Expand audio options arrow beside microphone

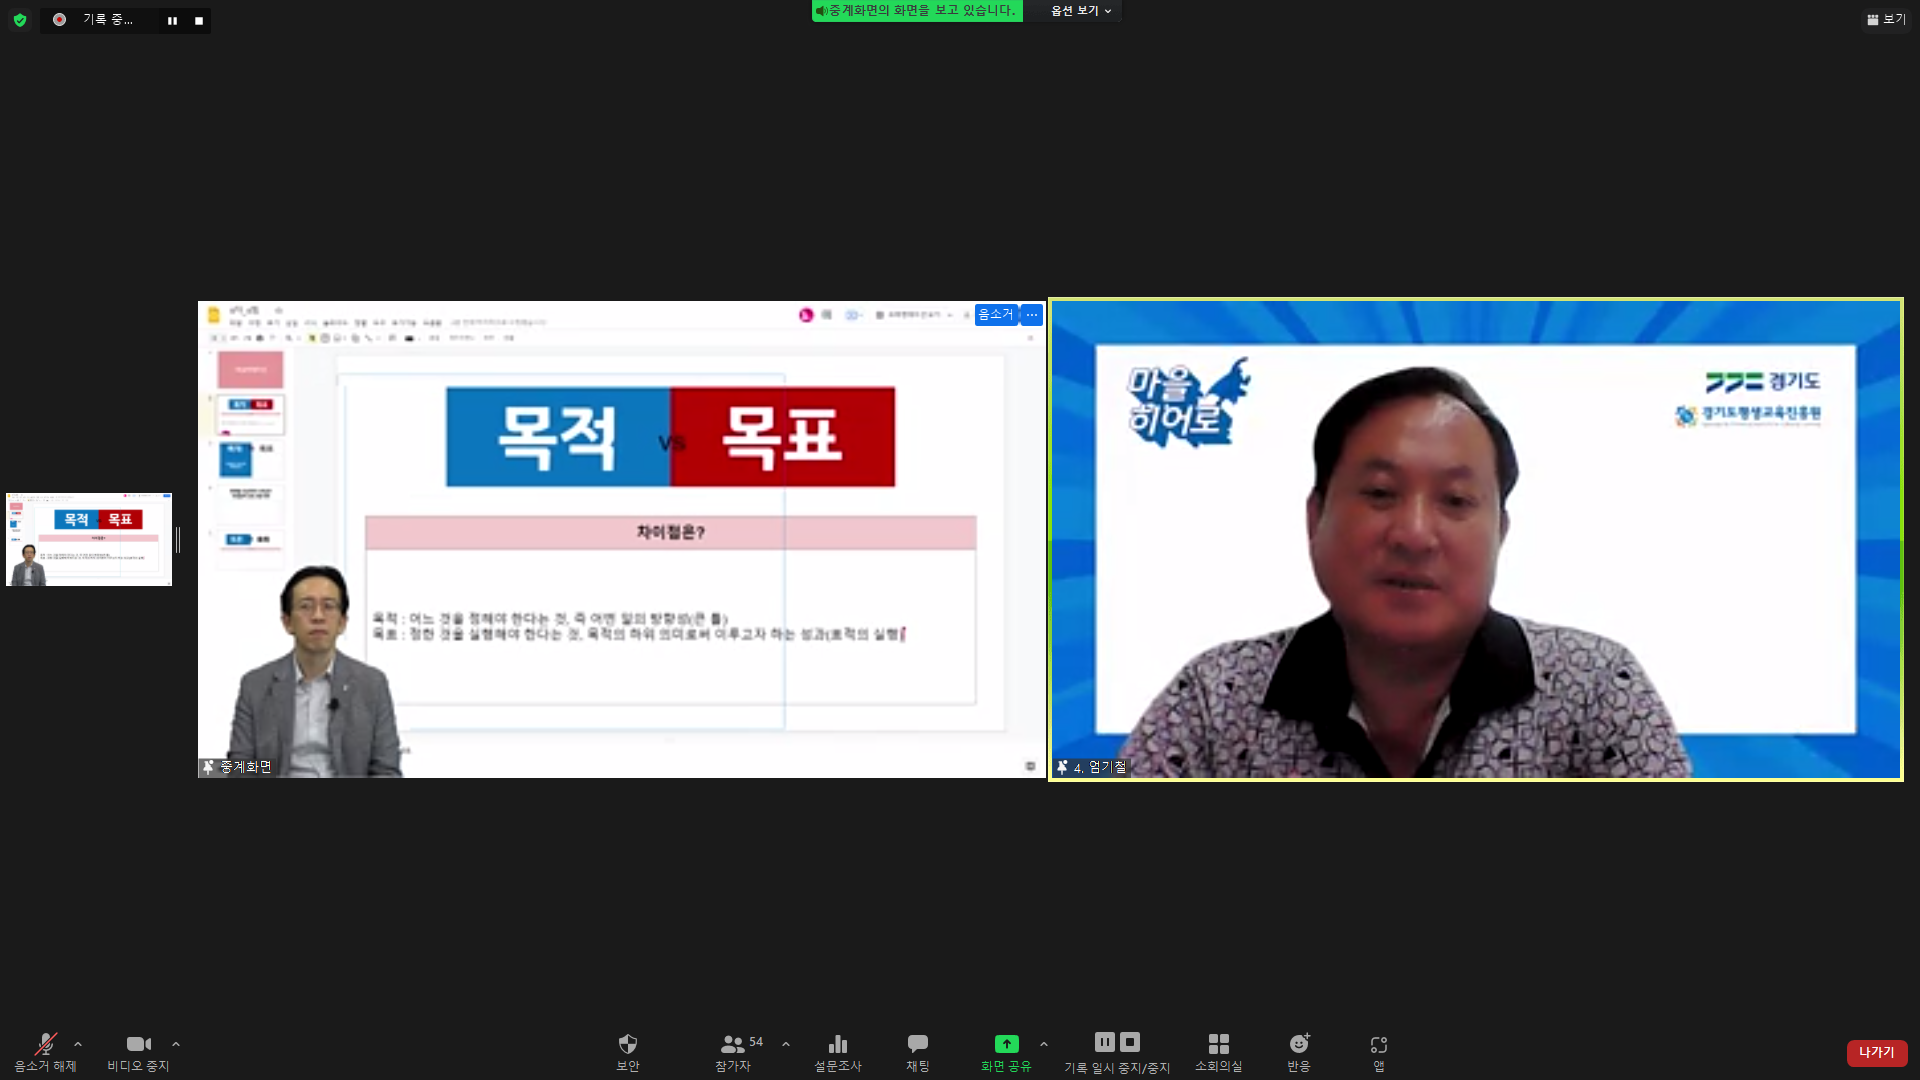click(78, 1044)
